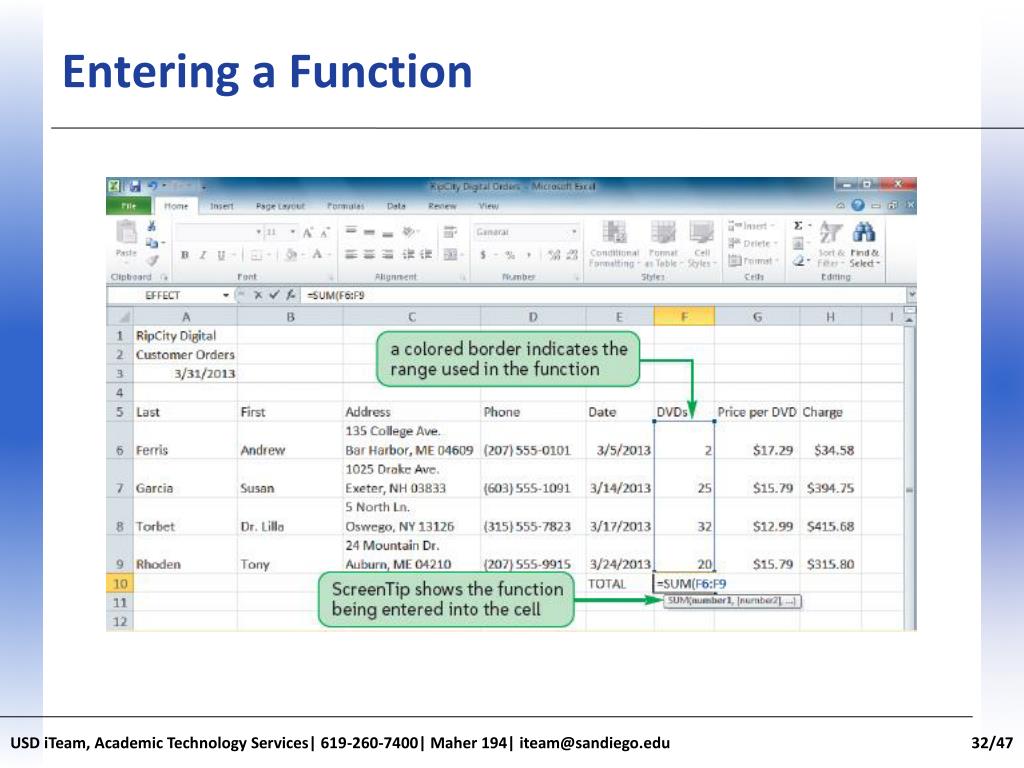Switch to the Insert tab

point(221,206)
